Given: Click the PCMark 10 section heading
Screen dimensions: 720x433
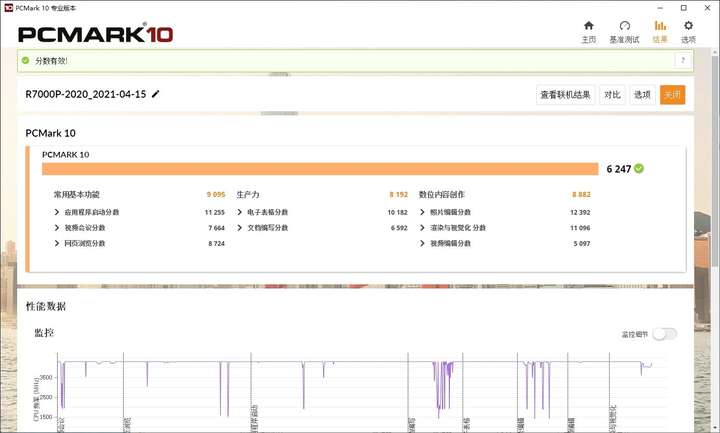Looking at the screenshot, I should 51,133.
